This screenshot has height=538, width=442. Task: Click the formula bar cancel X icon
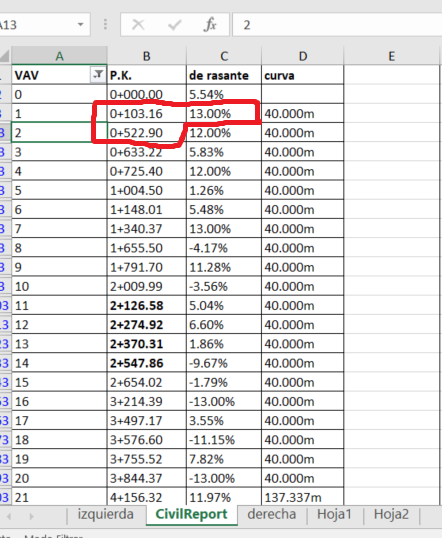point(138,25)
